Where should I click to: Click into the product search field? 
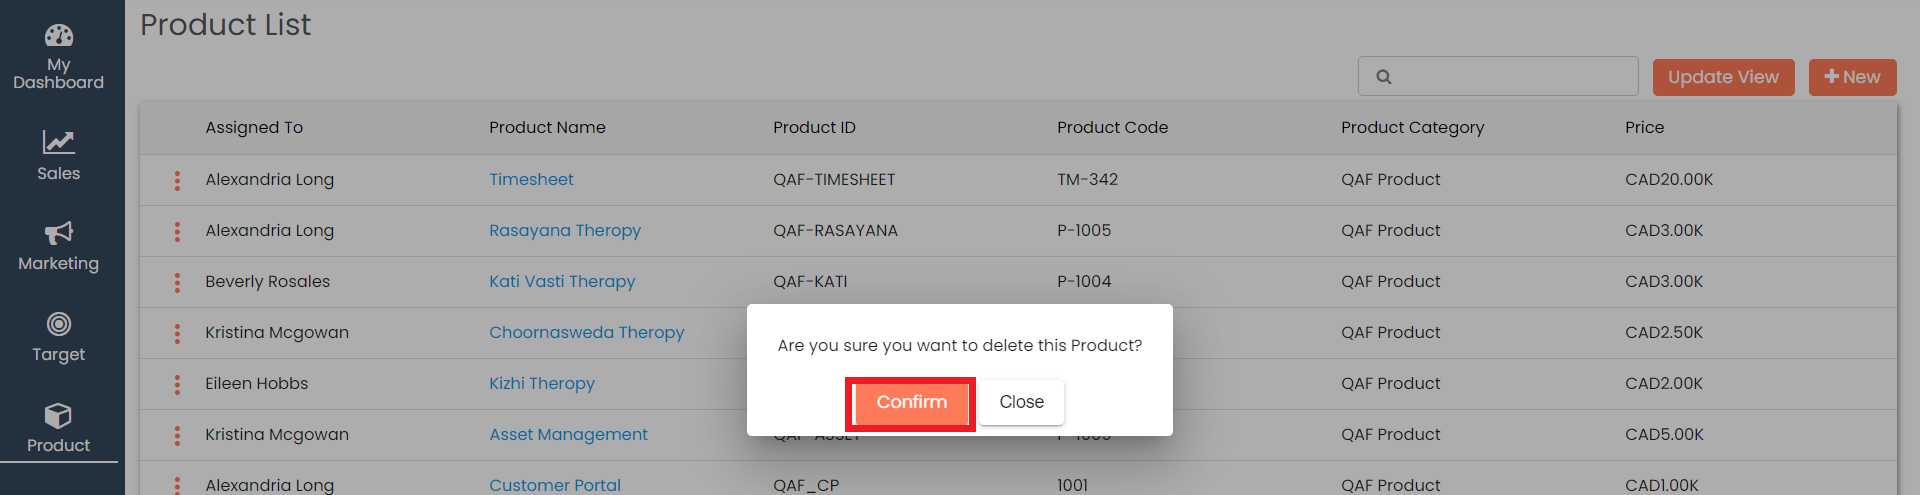(x=1510, y=77)
